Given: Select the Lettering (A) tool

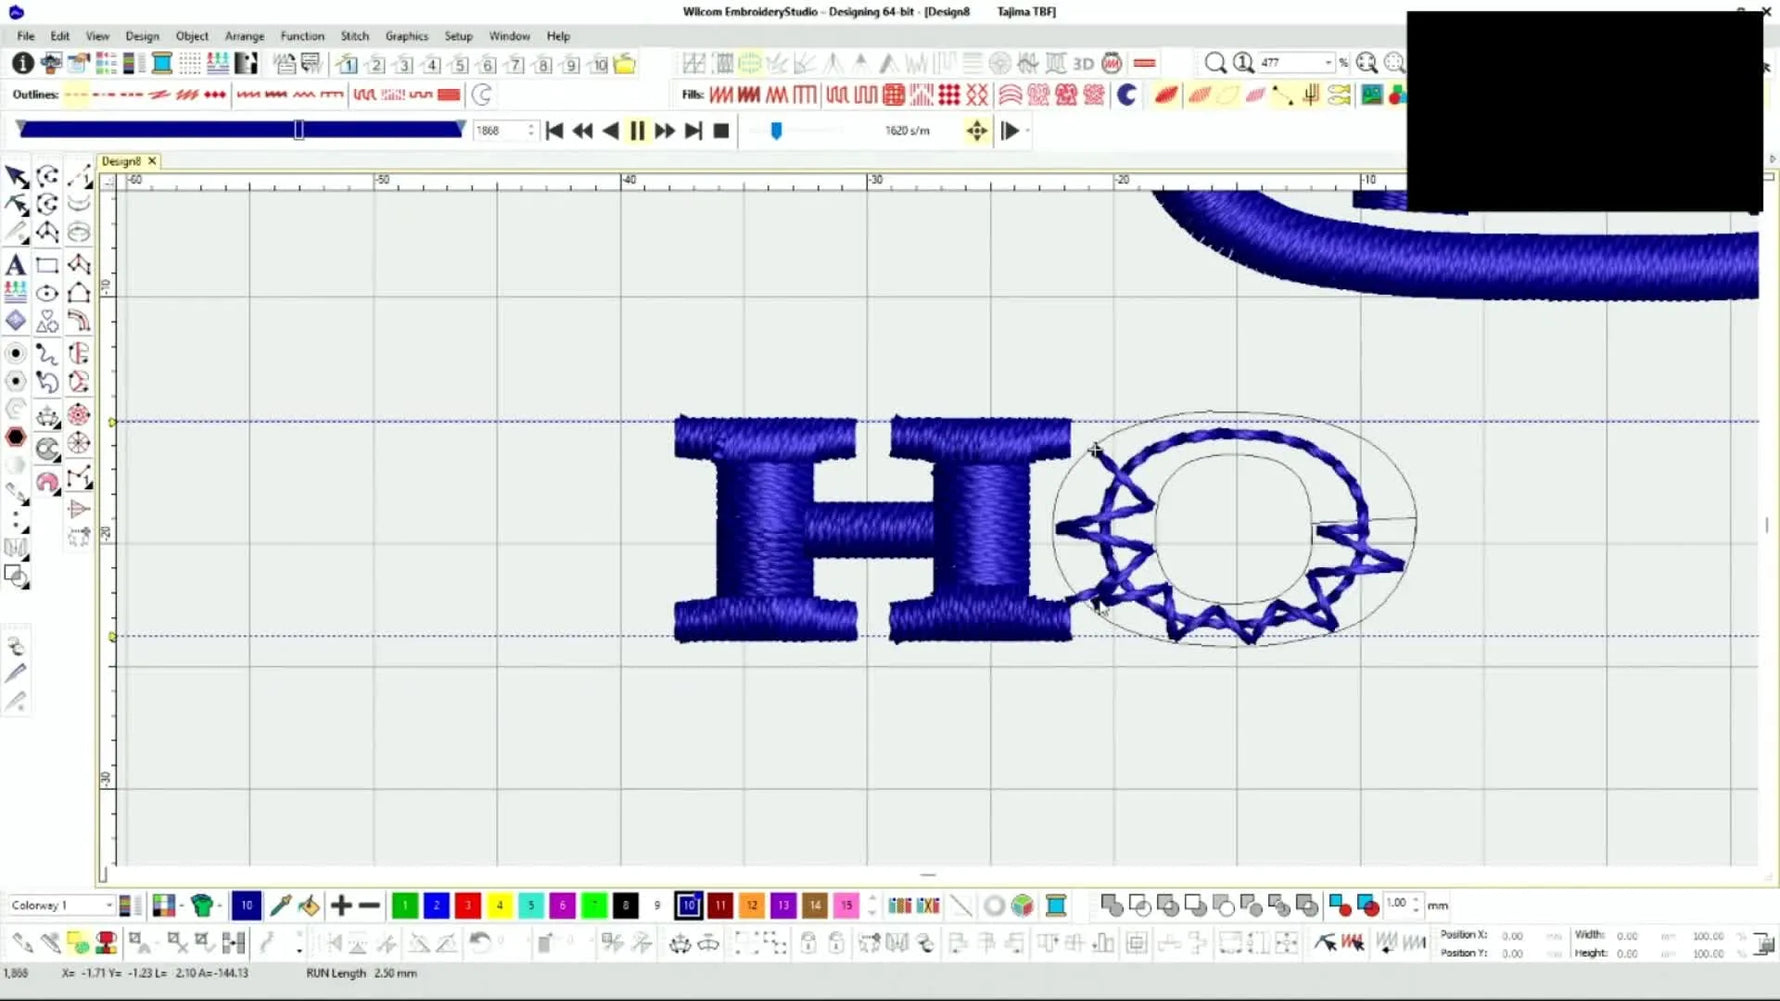Looking at the screenshot, I should [x=15, y=265].
